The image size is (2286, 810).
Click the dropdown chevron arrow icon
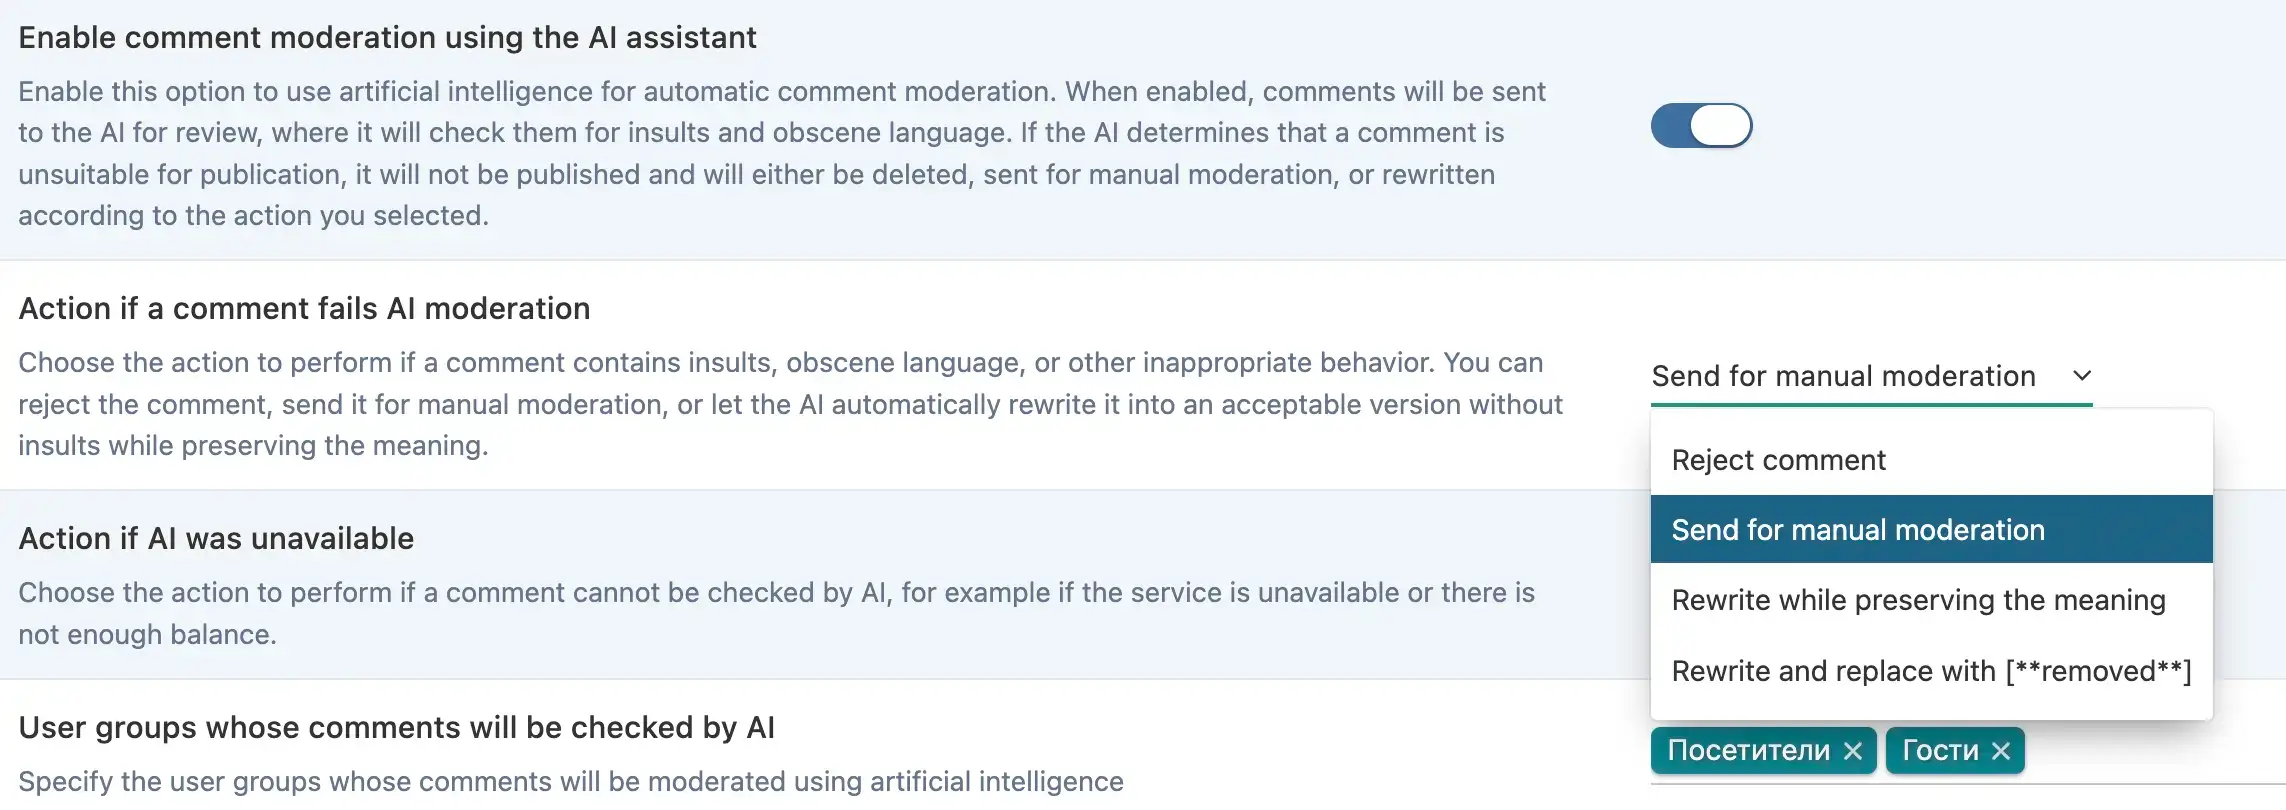point(2082,376)
